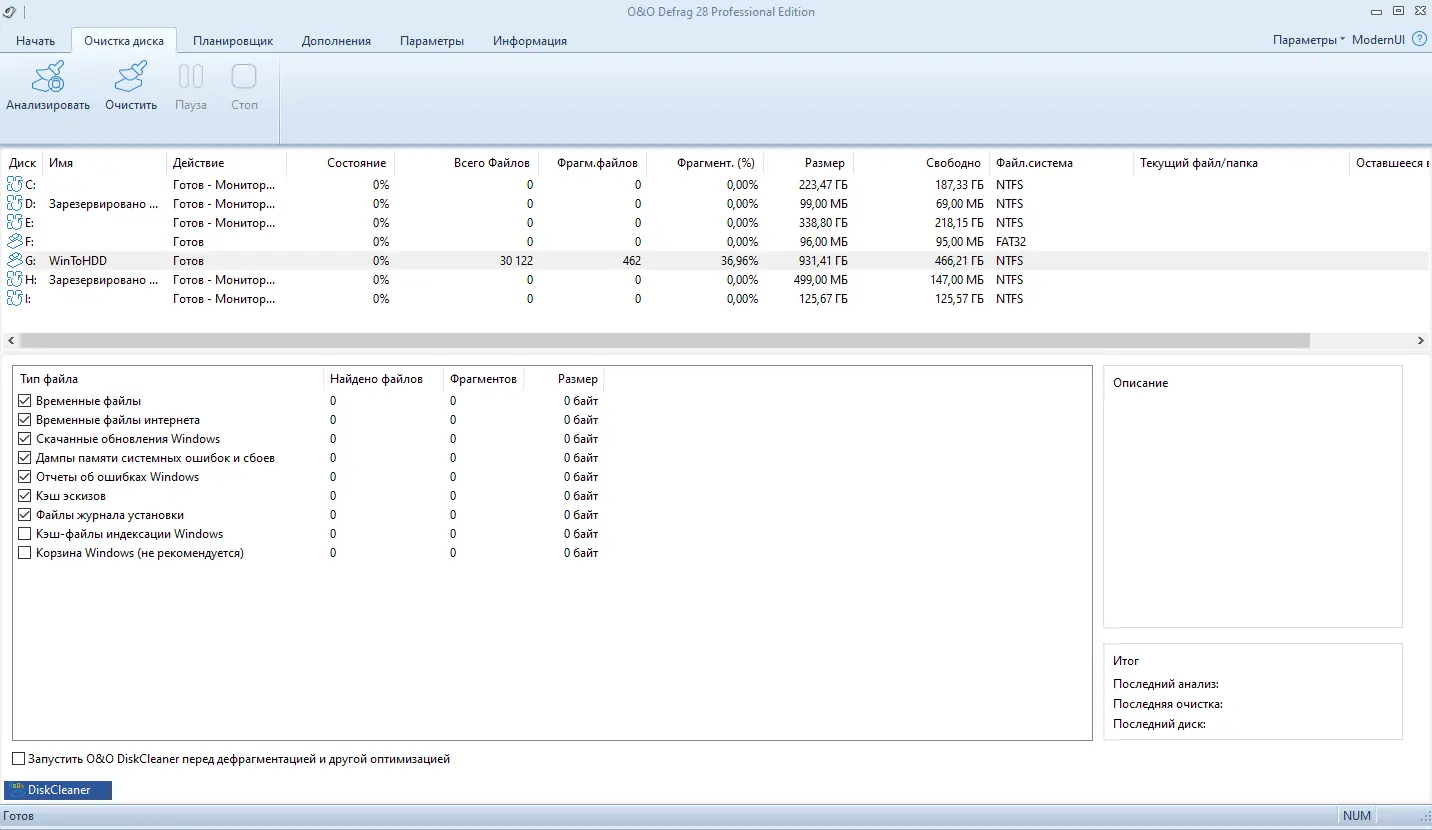Click the Найдено файлов column header
Image resolution: width=1432 pixels, height=830 pixels.
[384, 379]
